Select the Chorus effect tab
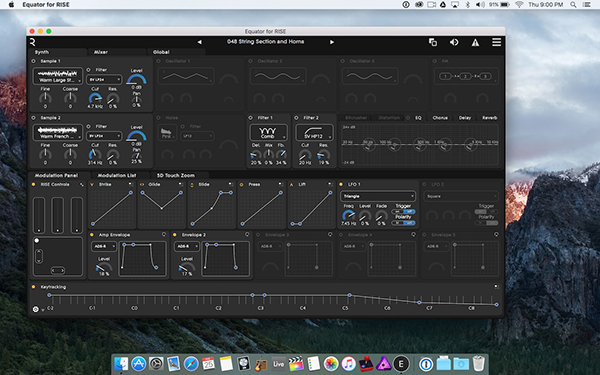600x375 pixels. coord(440,118)
